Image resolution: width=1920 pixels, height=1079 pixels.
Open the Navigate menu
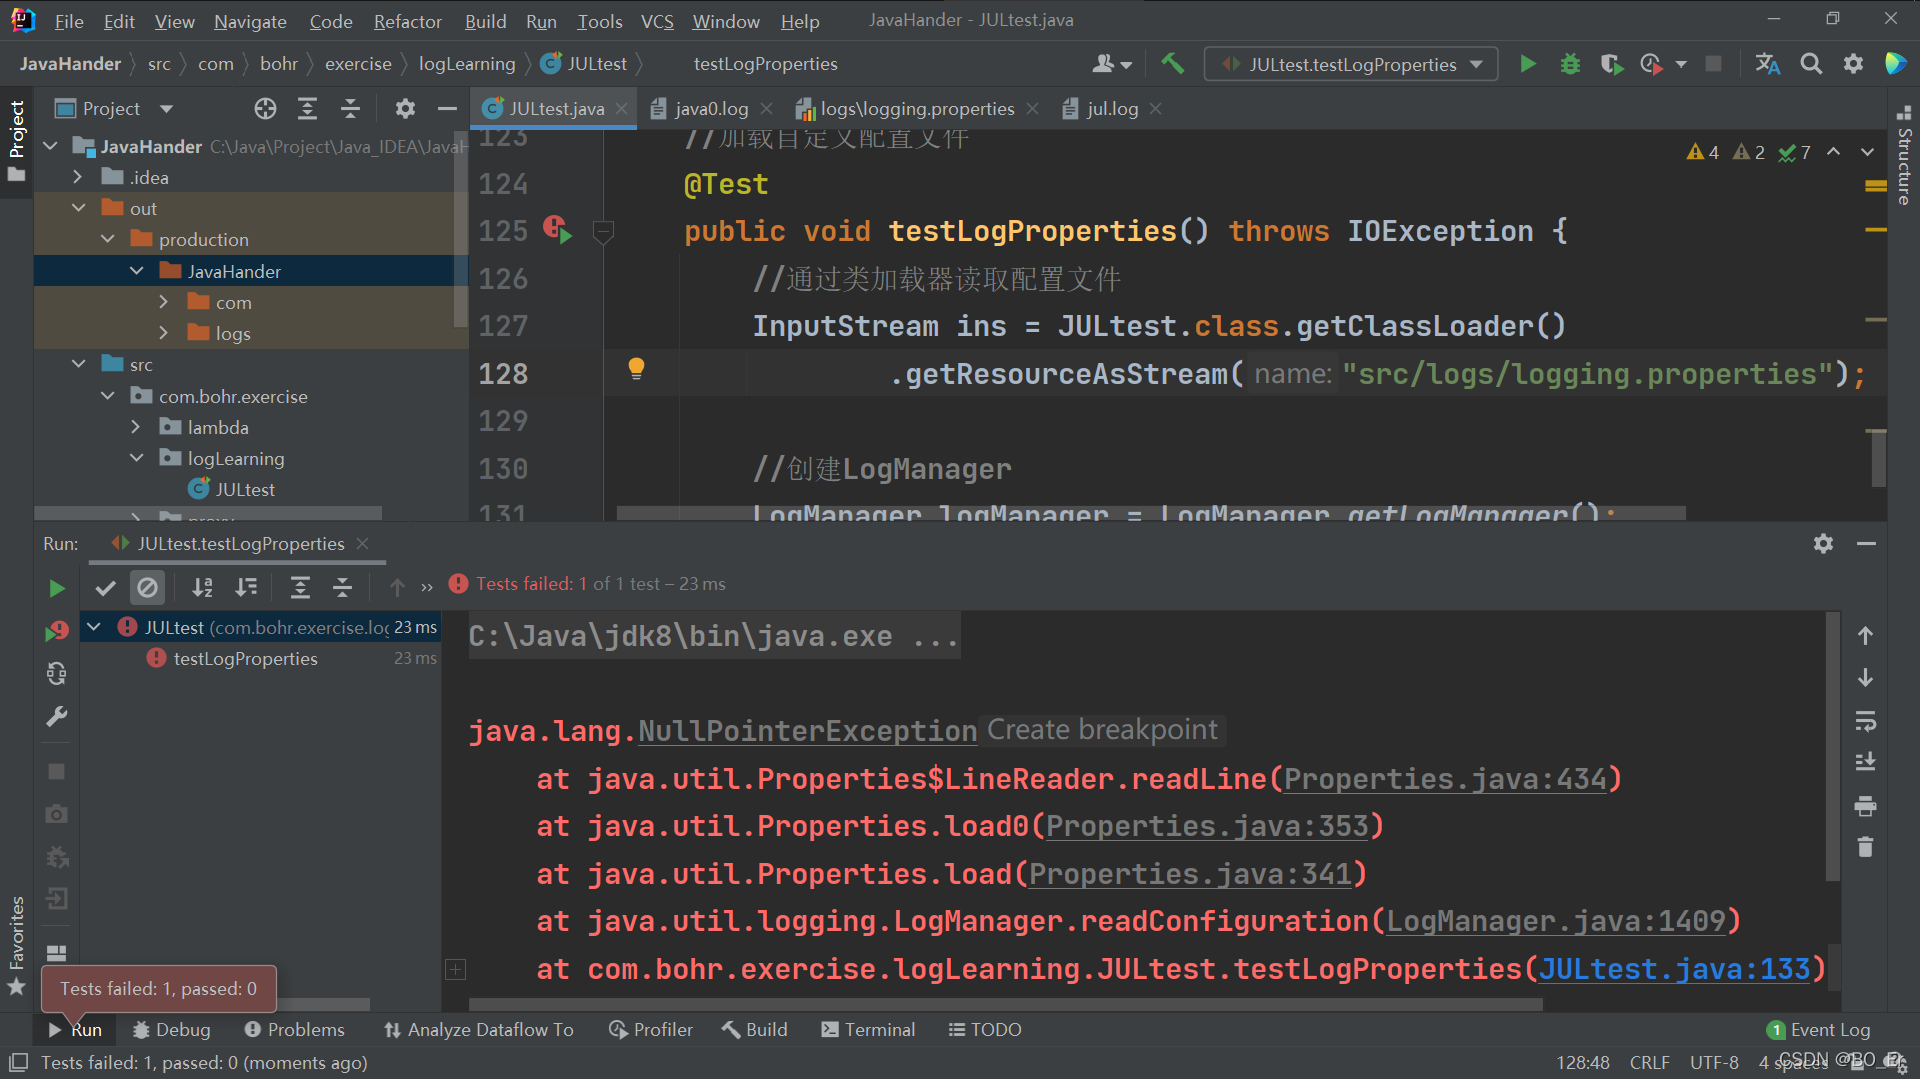(x=250, y=21)
